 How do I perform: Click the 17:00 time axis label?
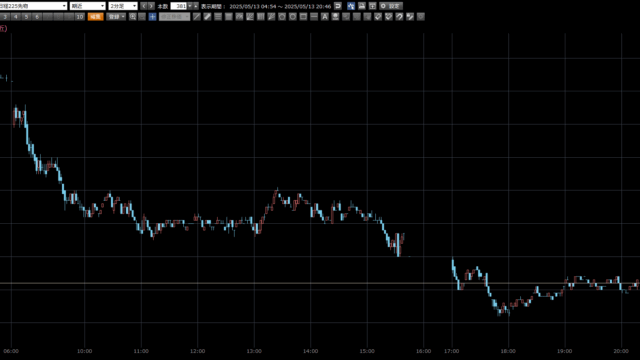(x=452, y=351)
